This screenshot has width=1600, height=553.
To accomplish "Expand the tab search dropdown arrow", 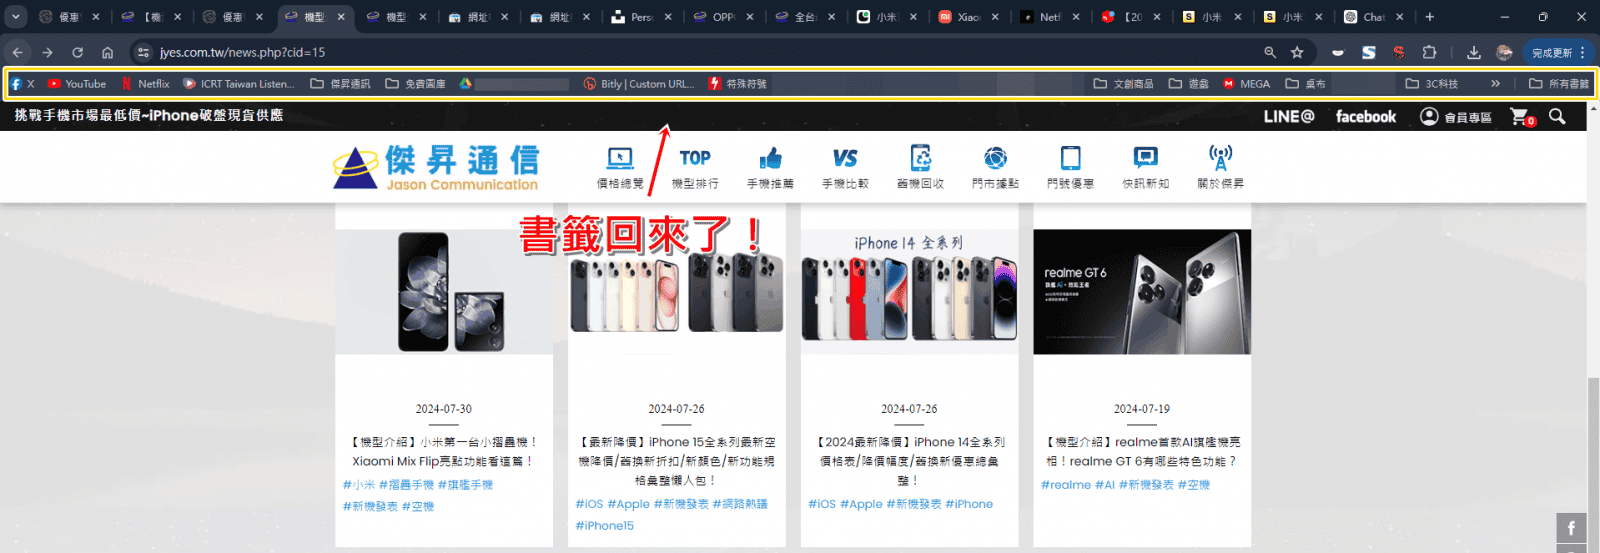I will [16, 16].
